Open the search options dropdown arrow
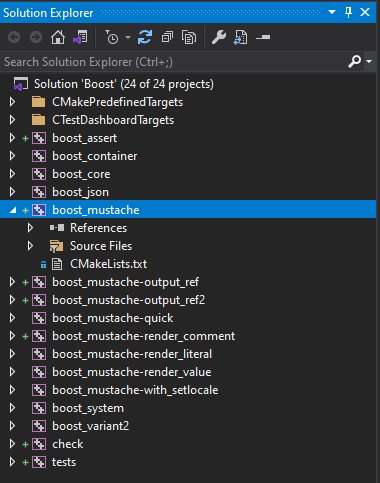Screen dimensions: 380x483 (x=369, y=62)
